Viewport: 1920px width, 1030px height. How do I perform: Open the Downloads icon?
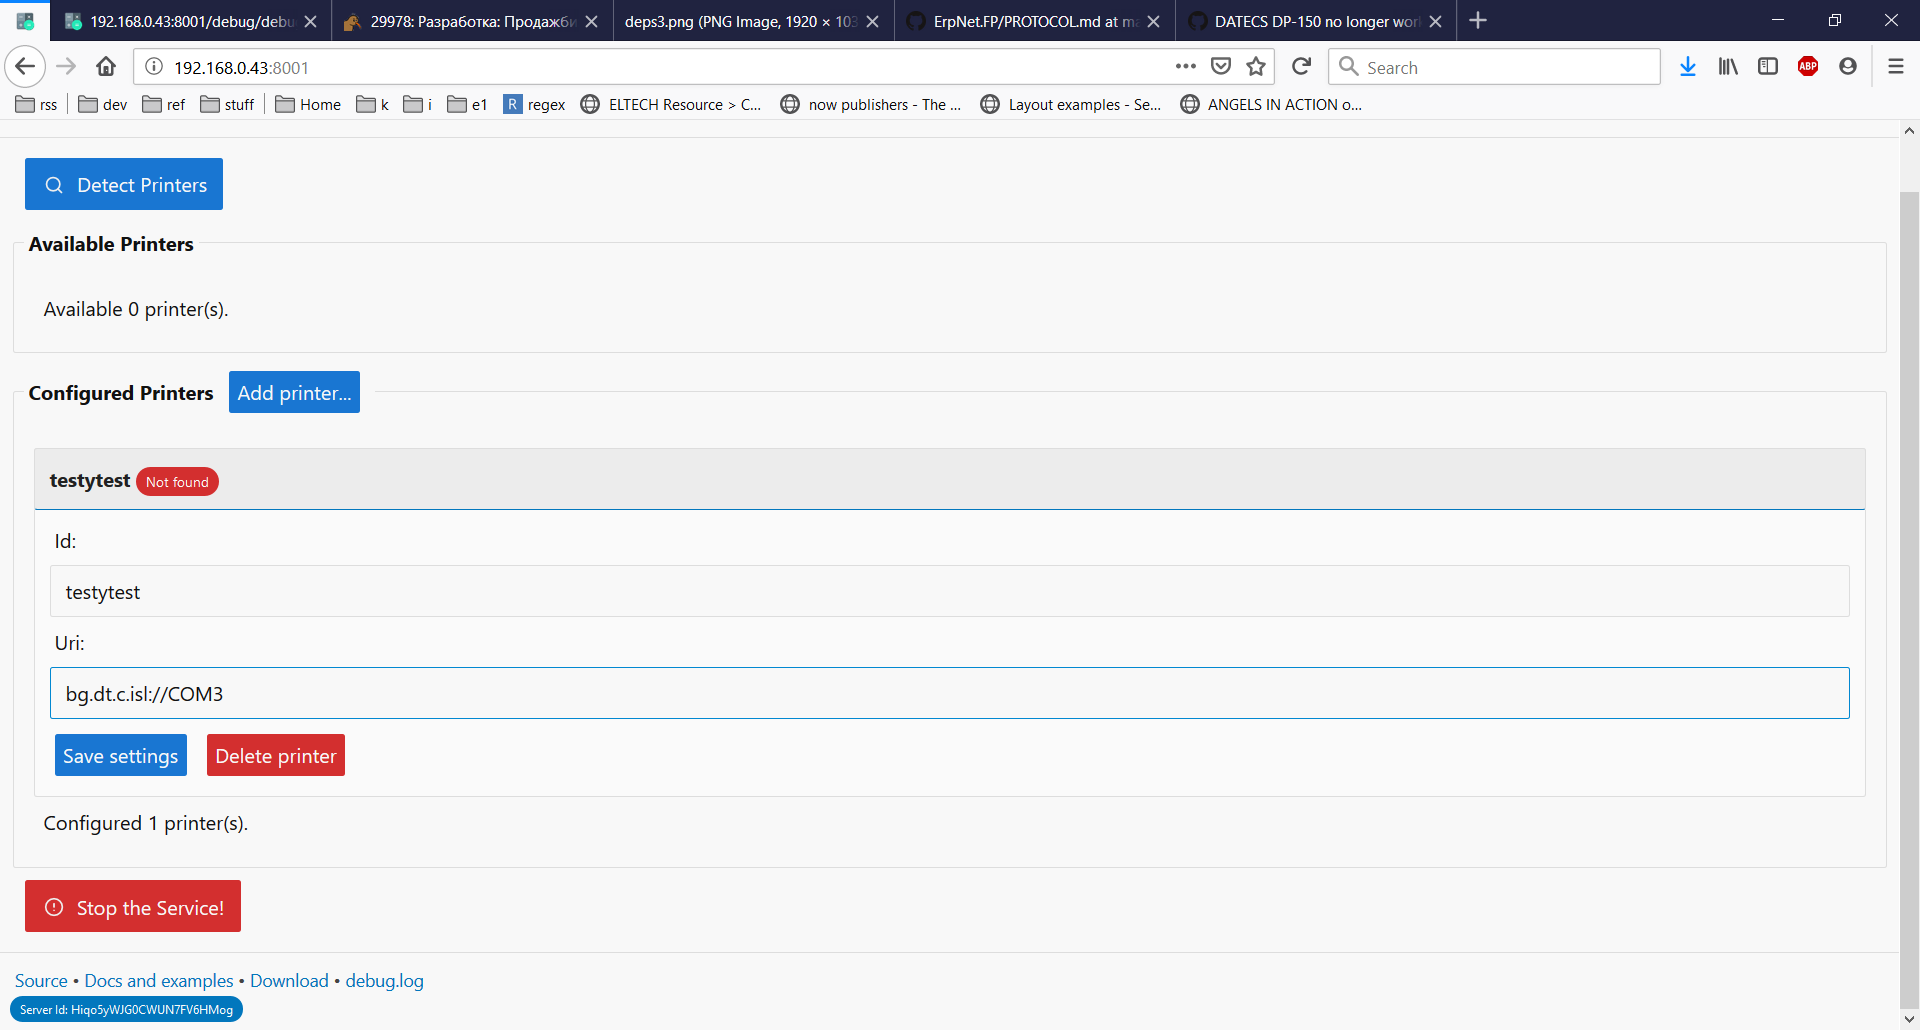pyautogui.click(x=1688, y=66)
